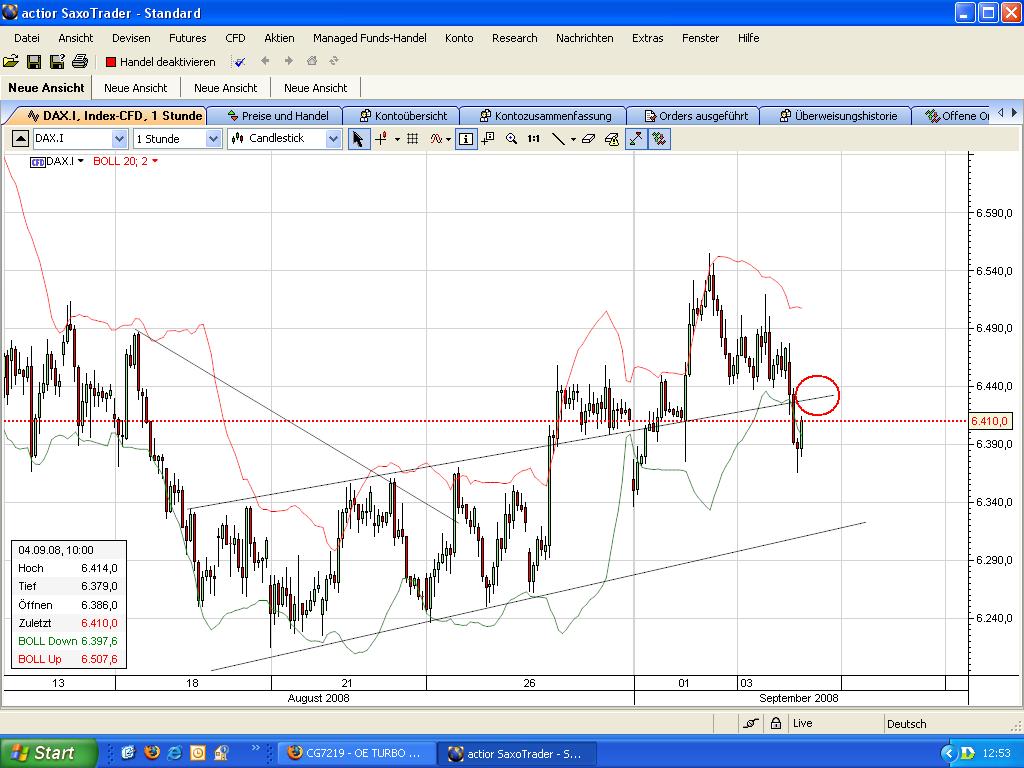Open the Hilfe menu
This screenshot has width=1024, height=768.
click(748, 38)
